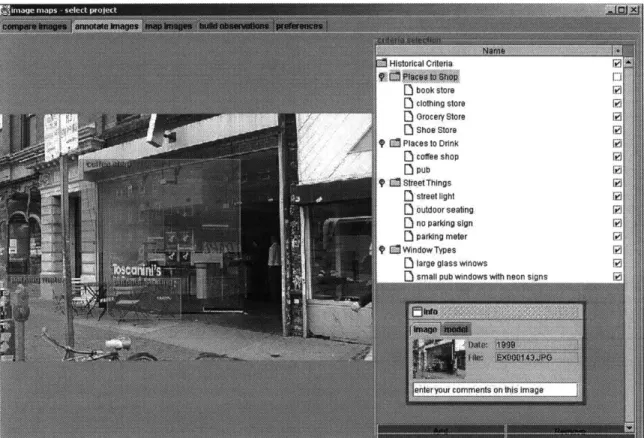This screenshot has width=644, height=438.
Task: Click the outdoor seating document icon
Action: tap(408, 210)
